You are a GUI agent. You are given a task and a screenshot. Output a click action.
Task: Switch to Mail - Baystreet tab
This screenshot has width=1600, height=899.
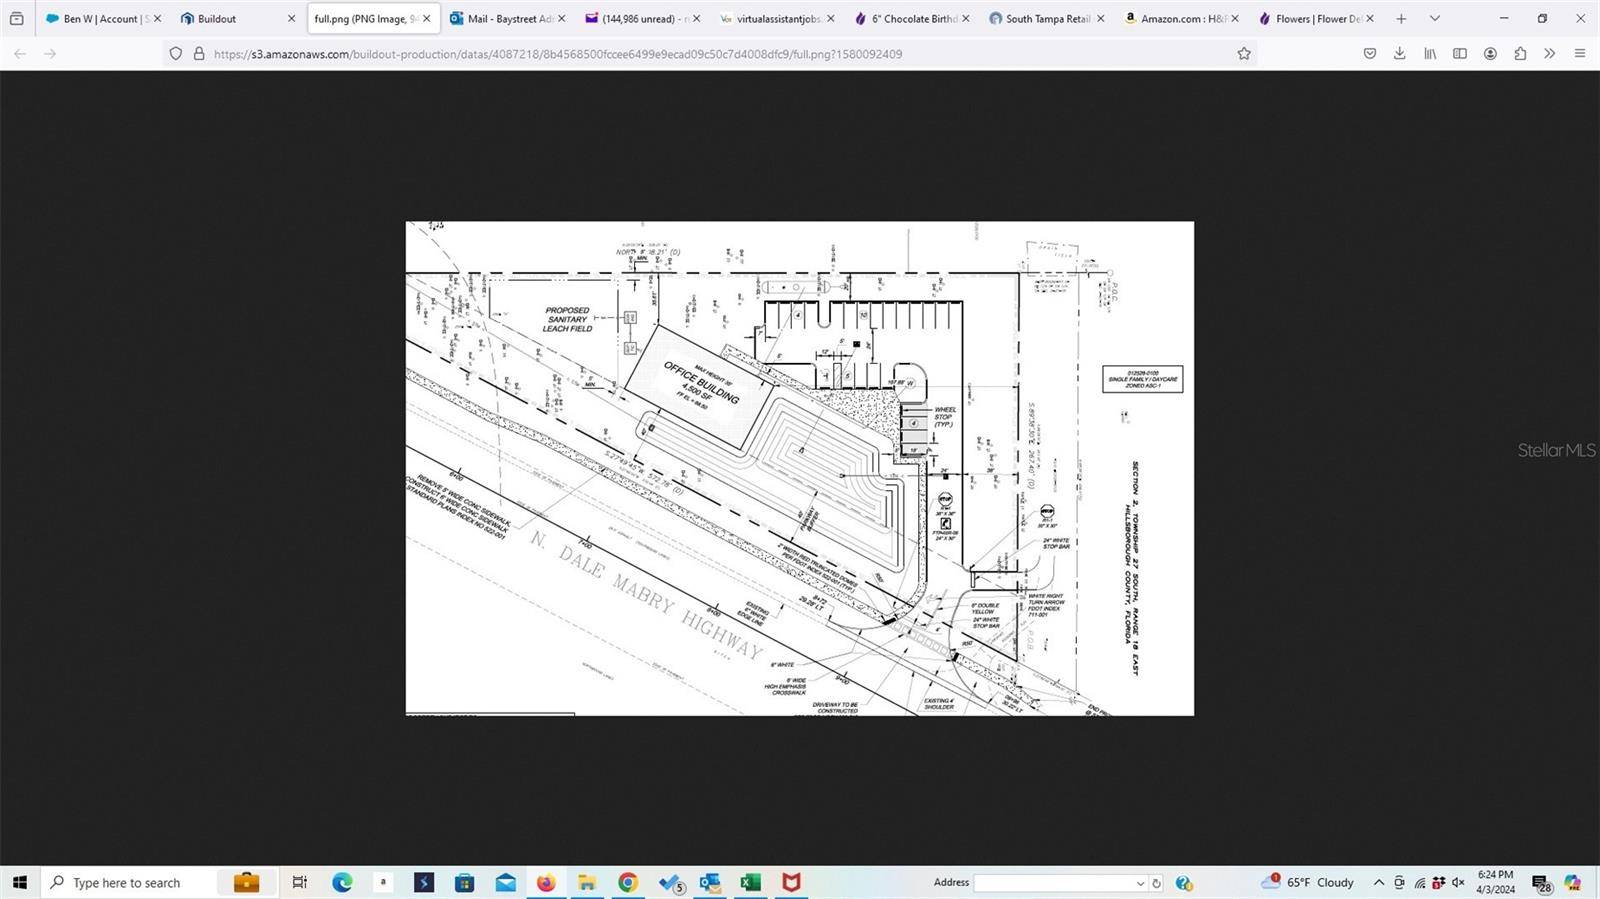point(507,18)
